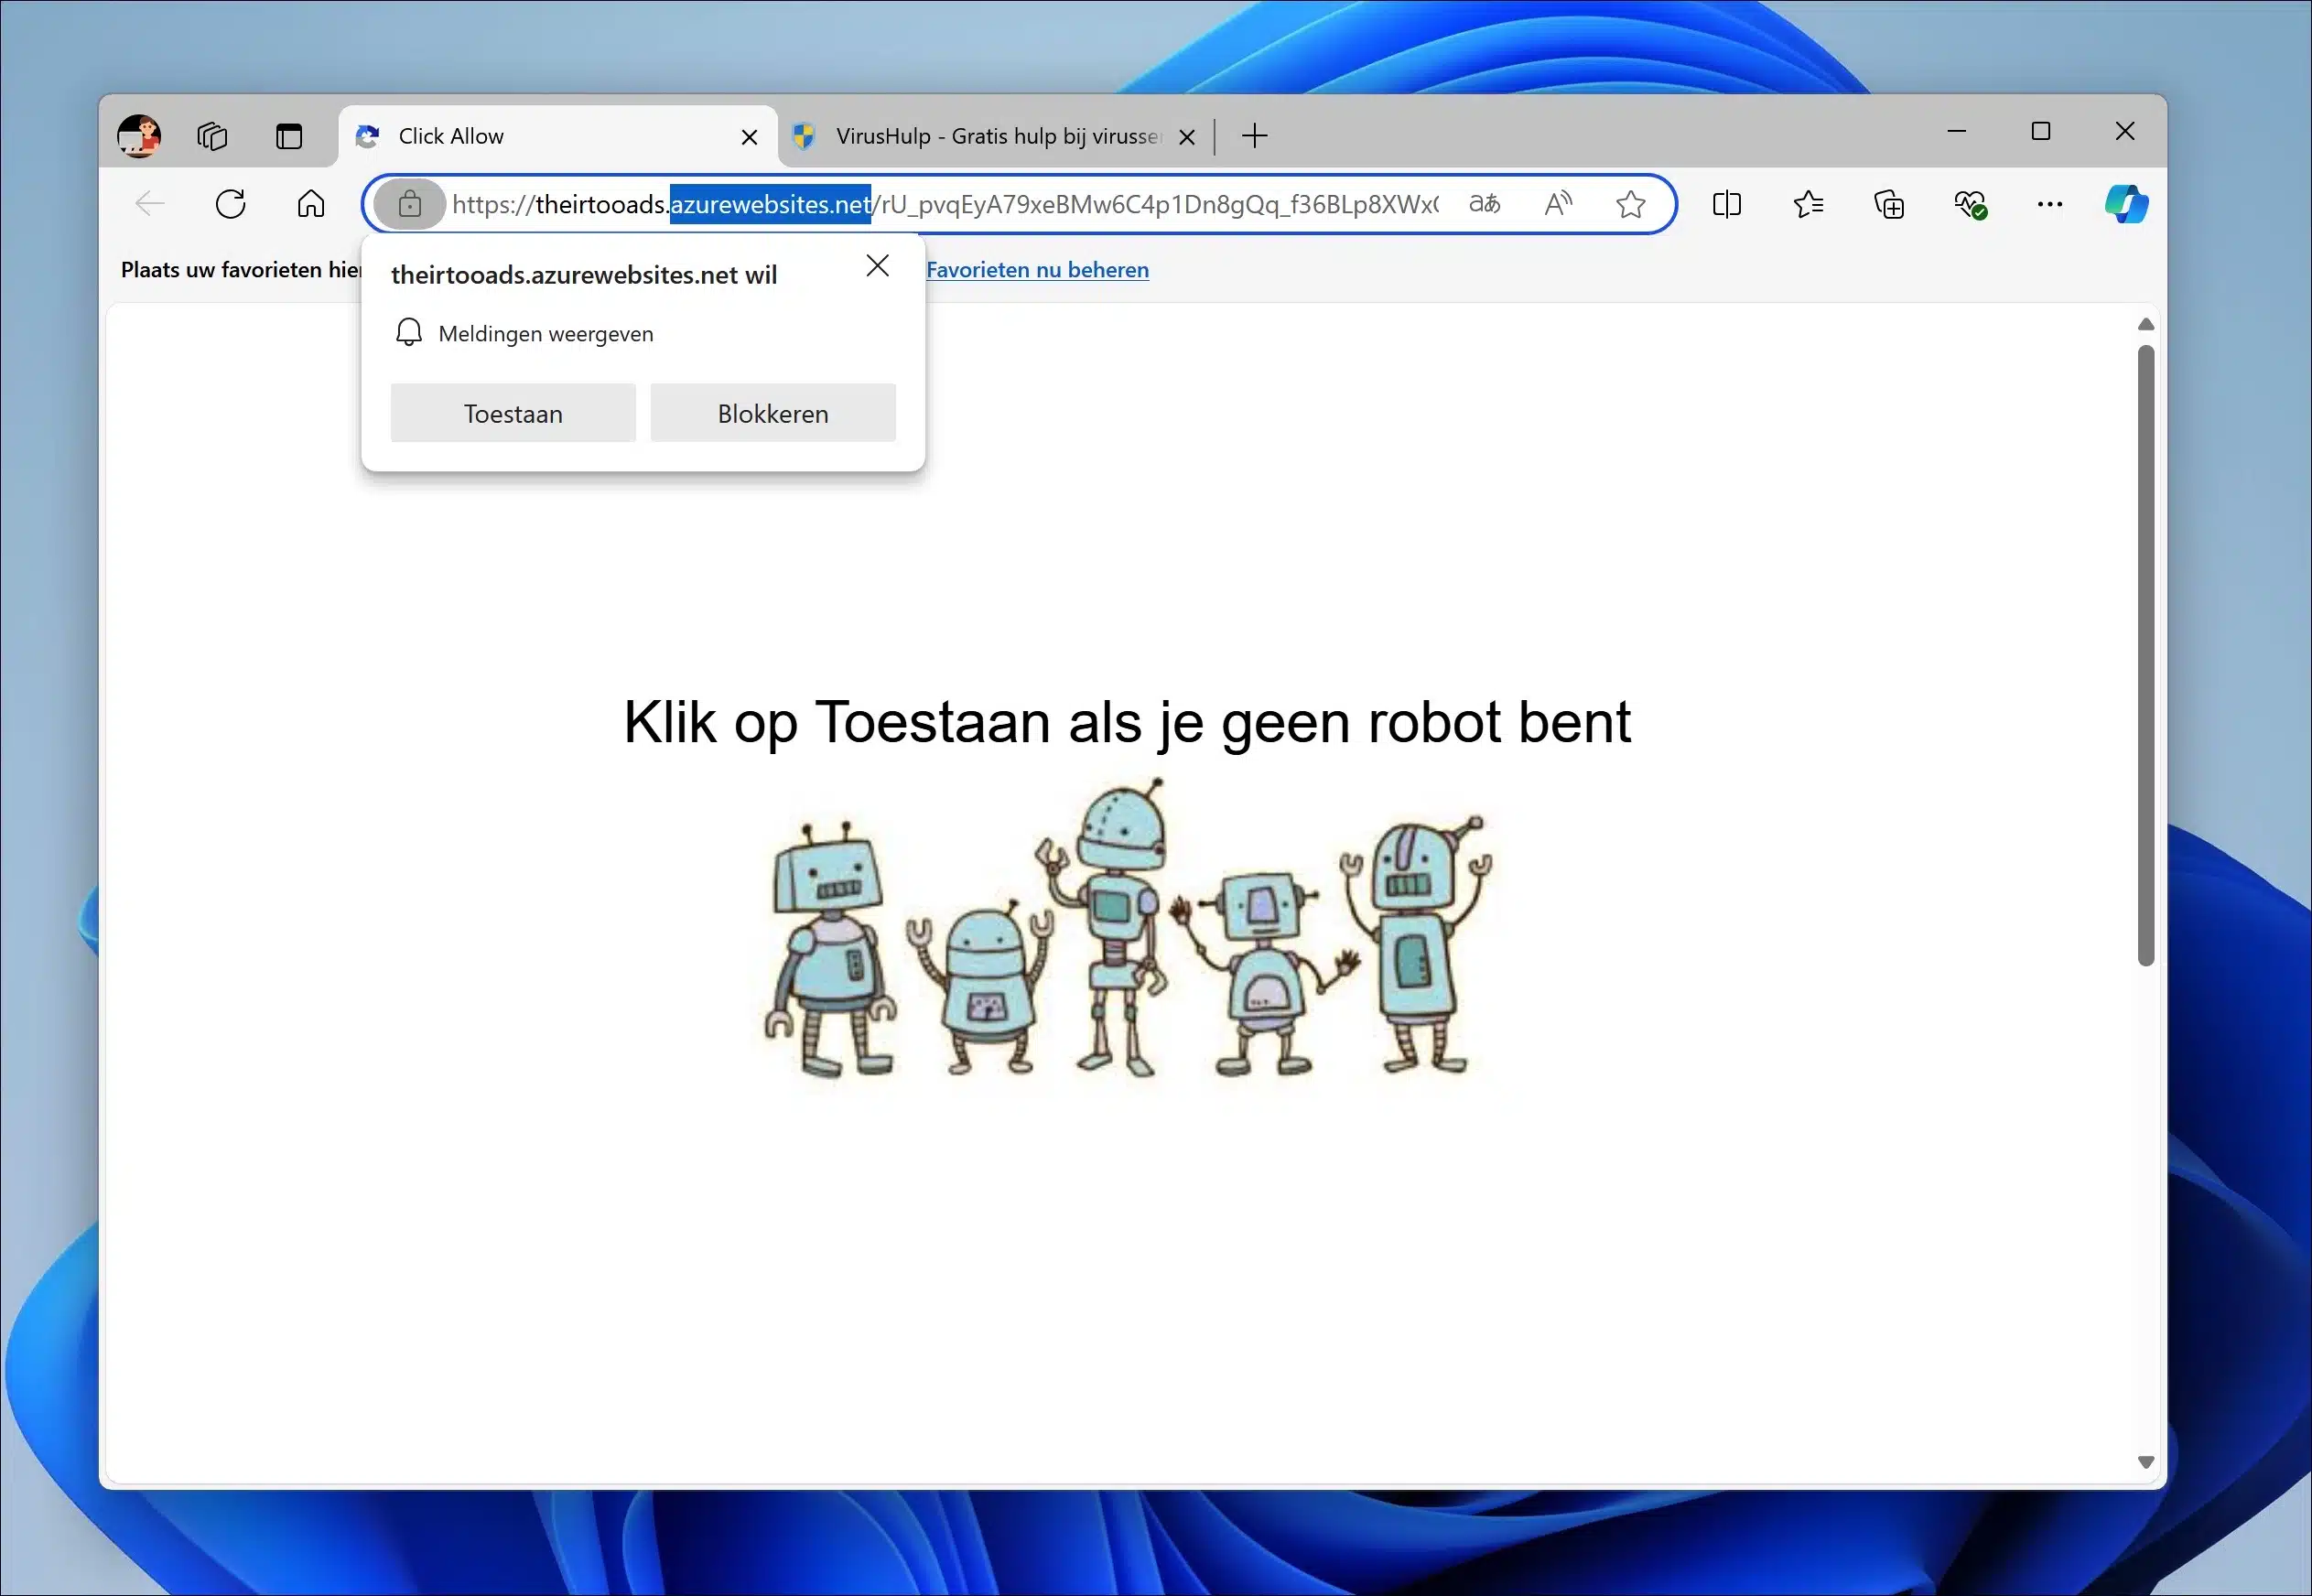
Task: Click the scrollbar down arrow
Action: (x=2145, y=1462)
